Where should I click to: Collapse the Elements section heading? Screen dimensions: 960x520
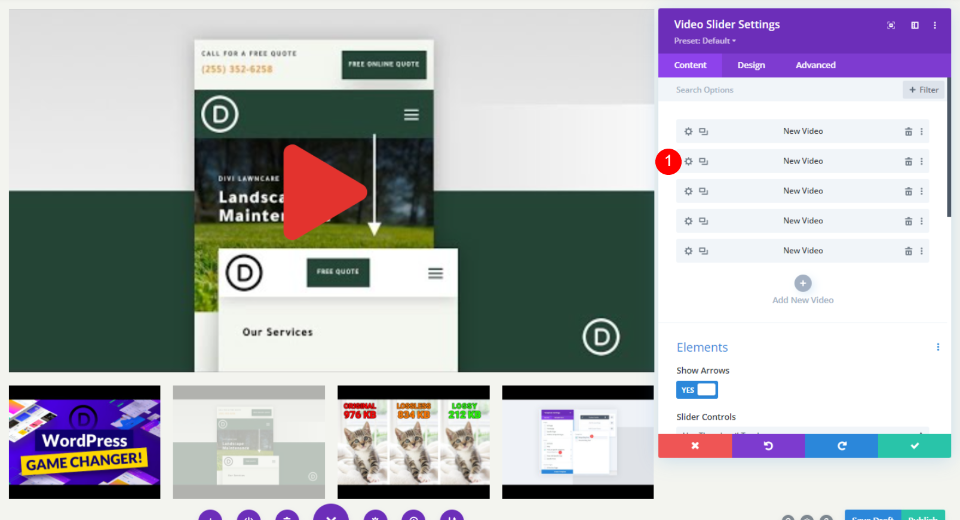click(702, 347)
